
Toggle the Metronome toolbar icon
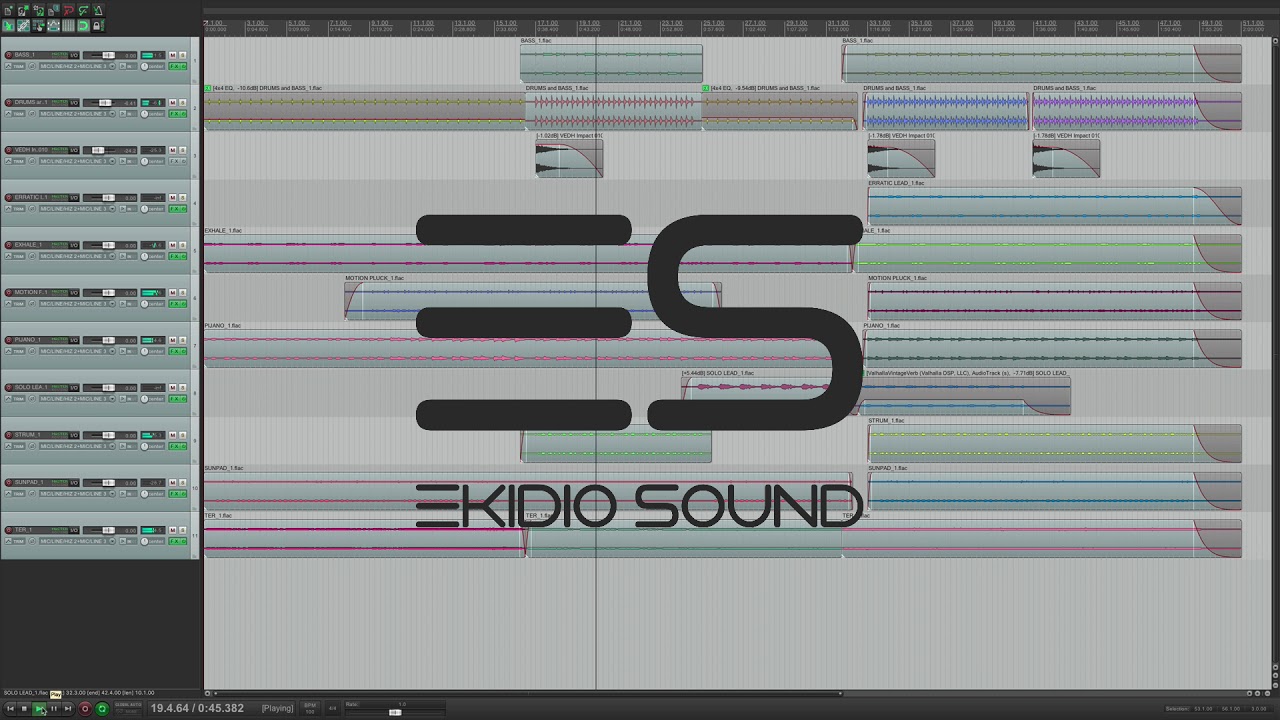point(98,11)
